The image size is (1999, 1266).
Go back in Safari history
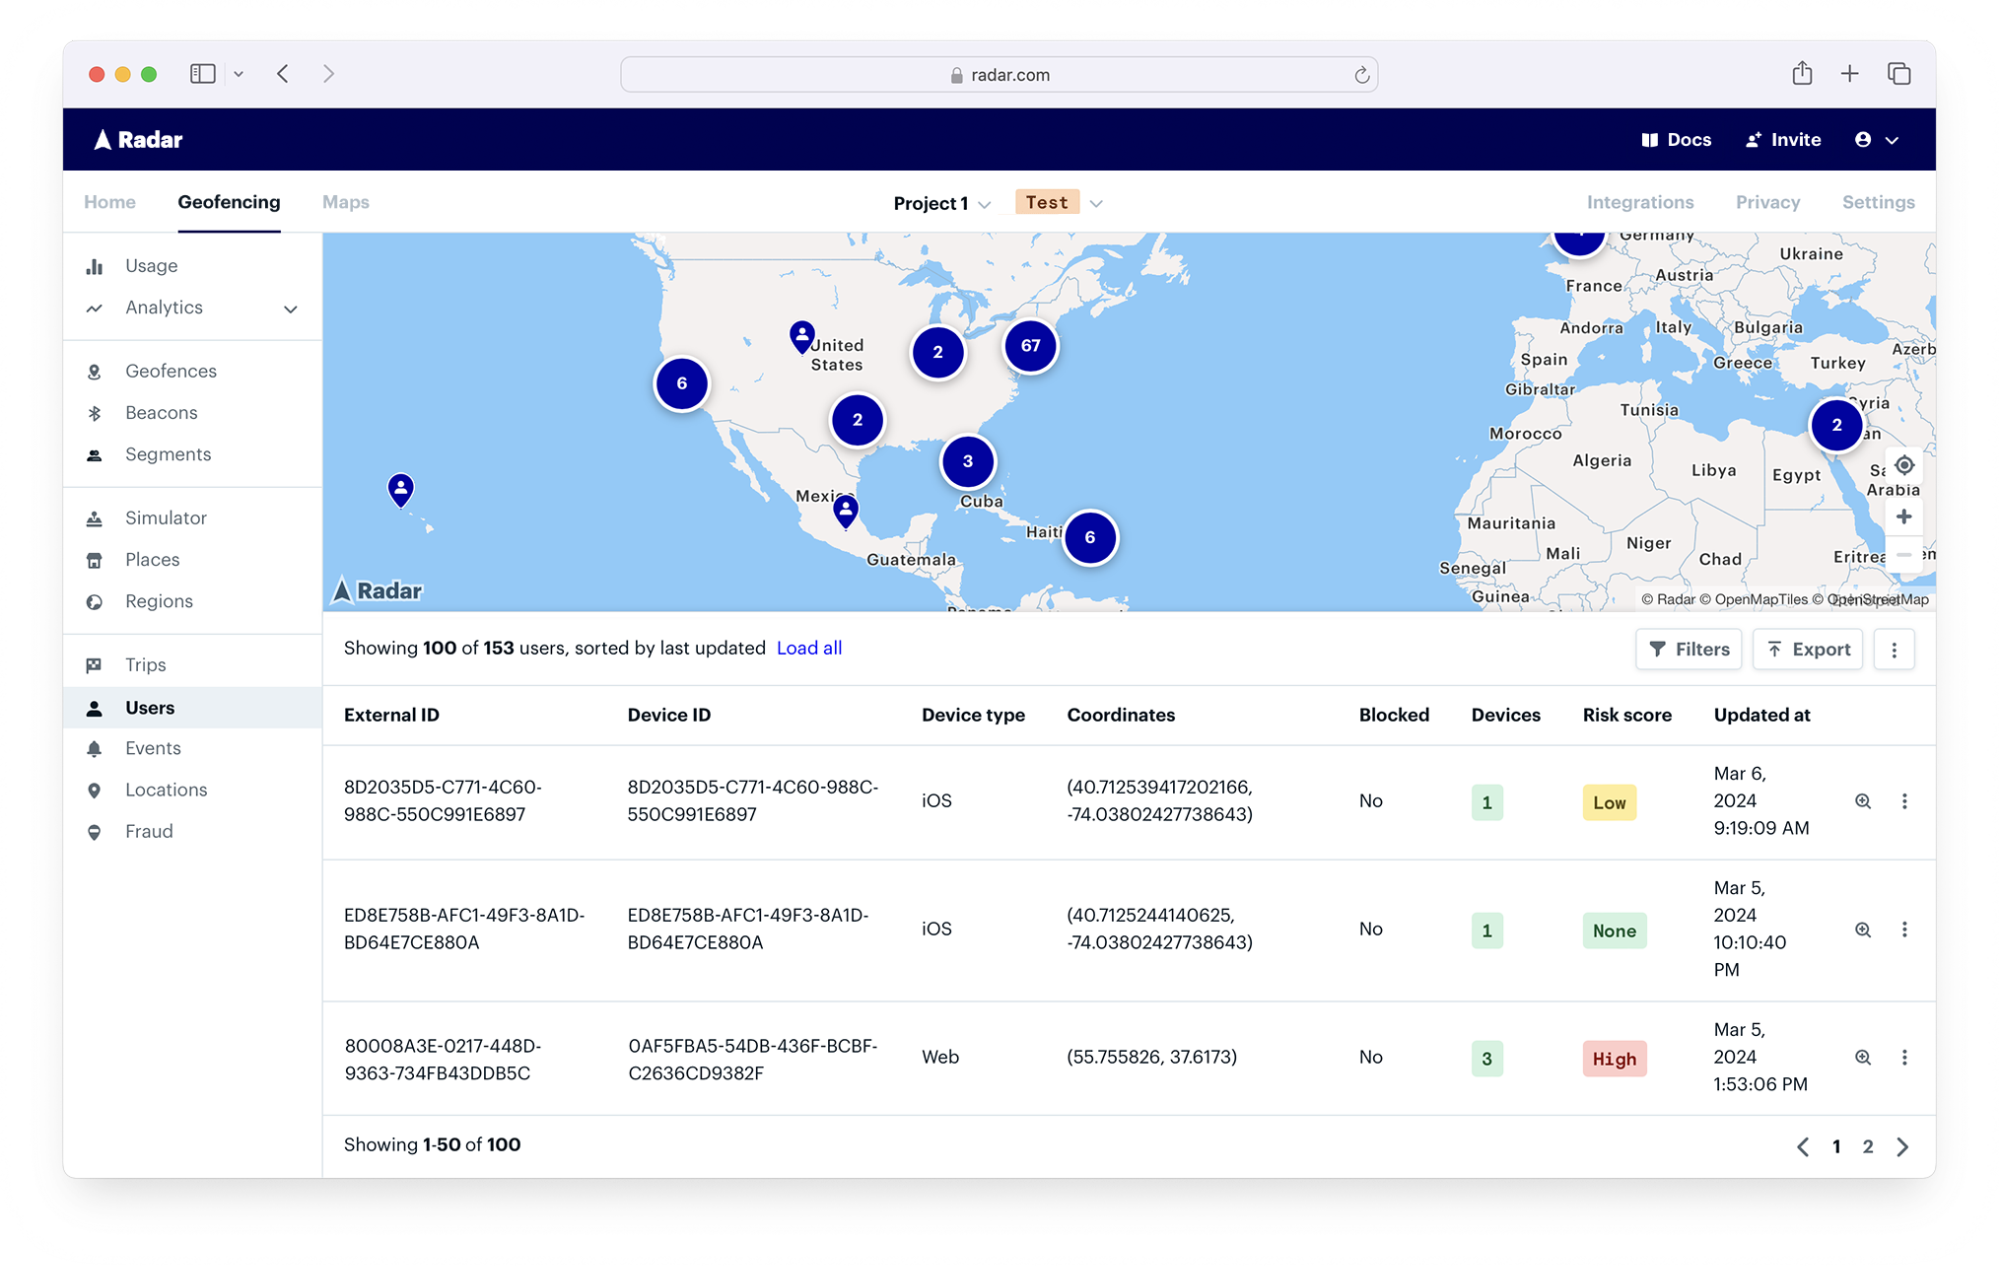(283, 73)
